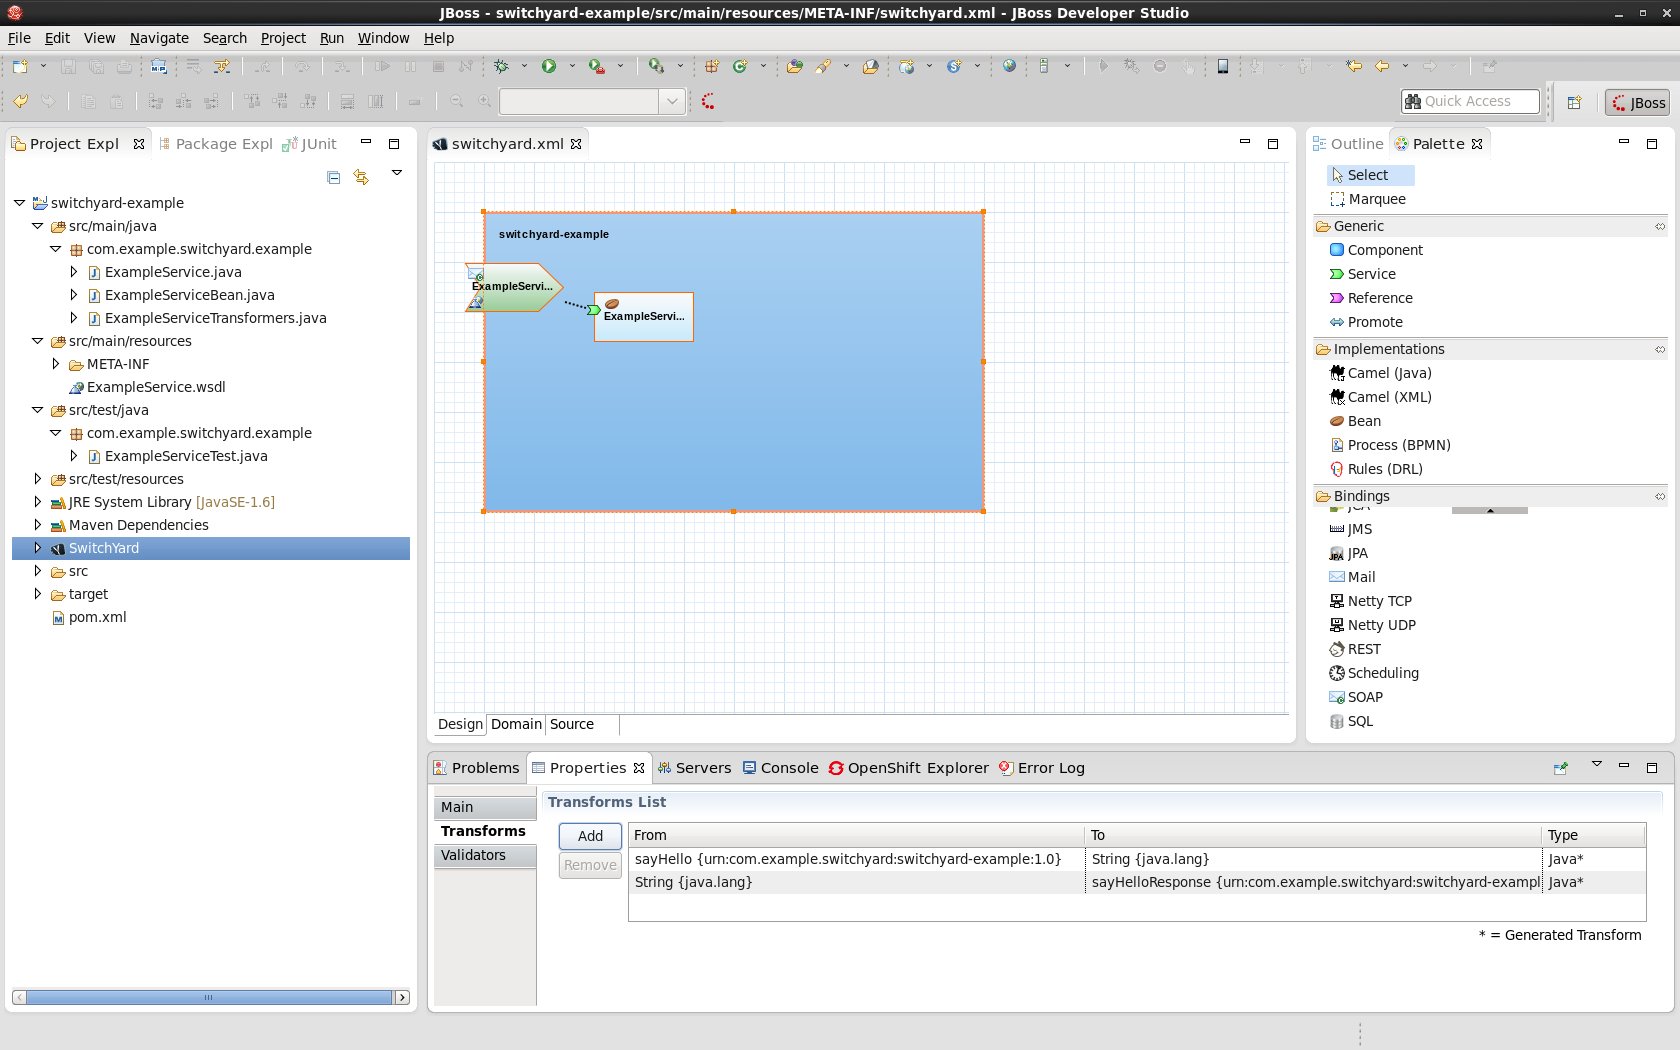
Task: Pick the Service tool in Palette
Action: click(1362, 274)
